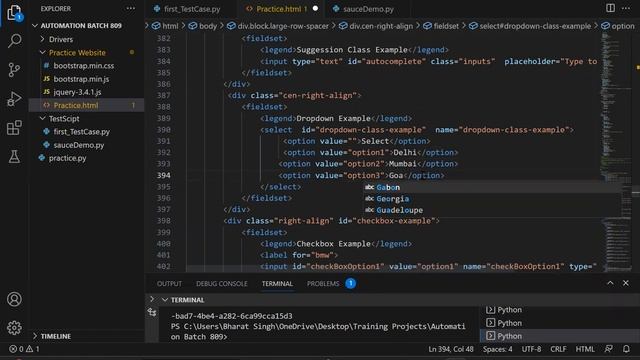The width and height of the screenshot is (640, 360).
Task: Expand the terminal side chevron
Action: [x=152, y=299]
